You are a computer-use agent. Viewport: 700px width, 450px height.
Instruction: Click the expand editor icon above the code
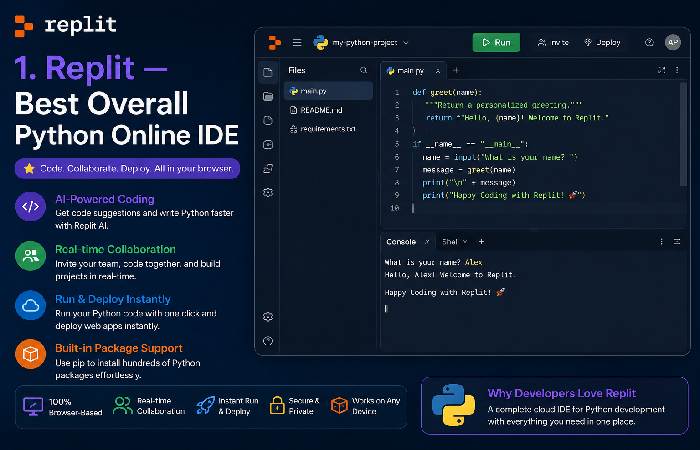[661, 70]
